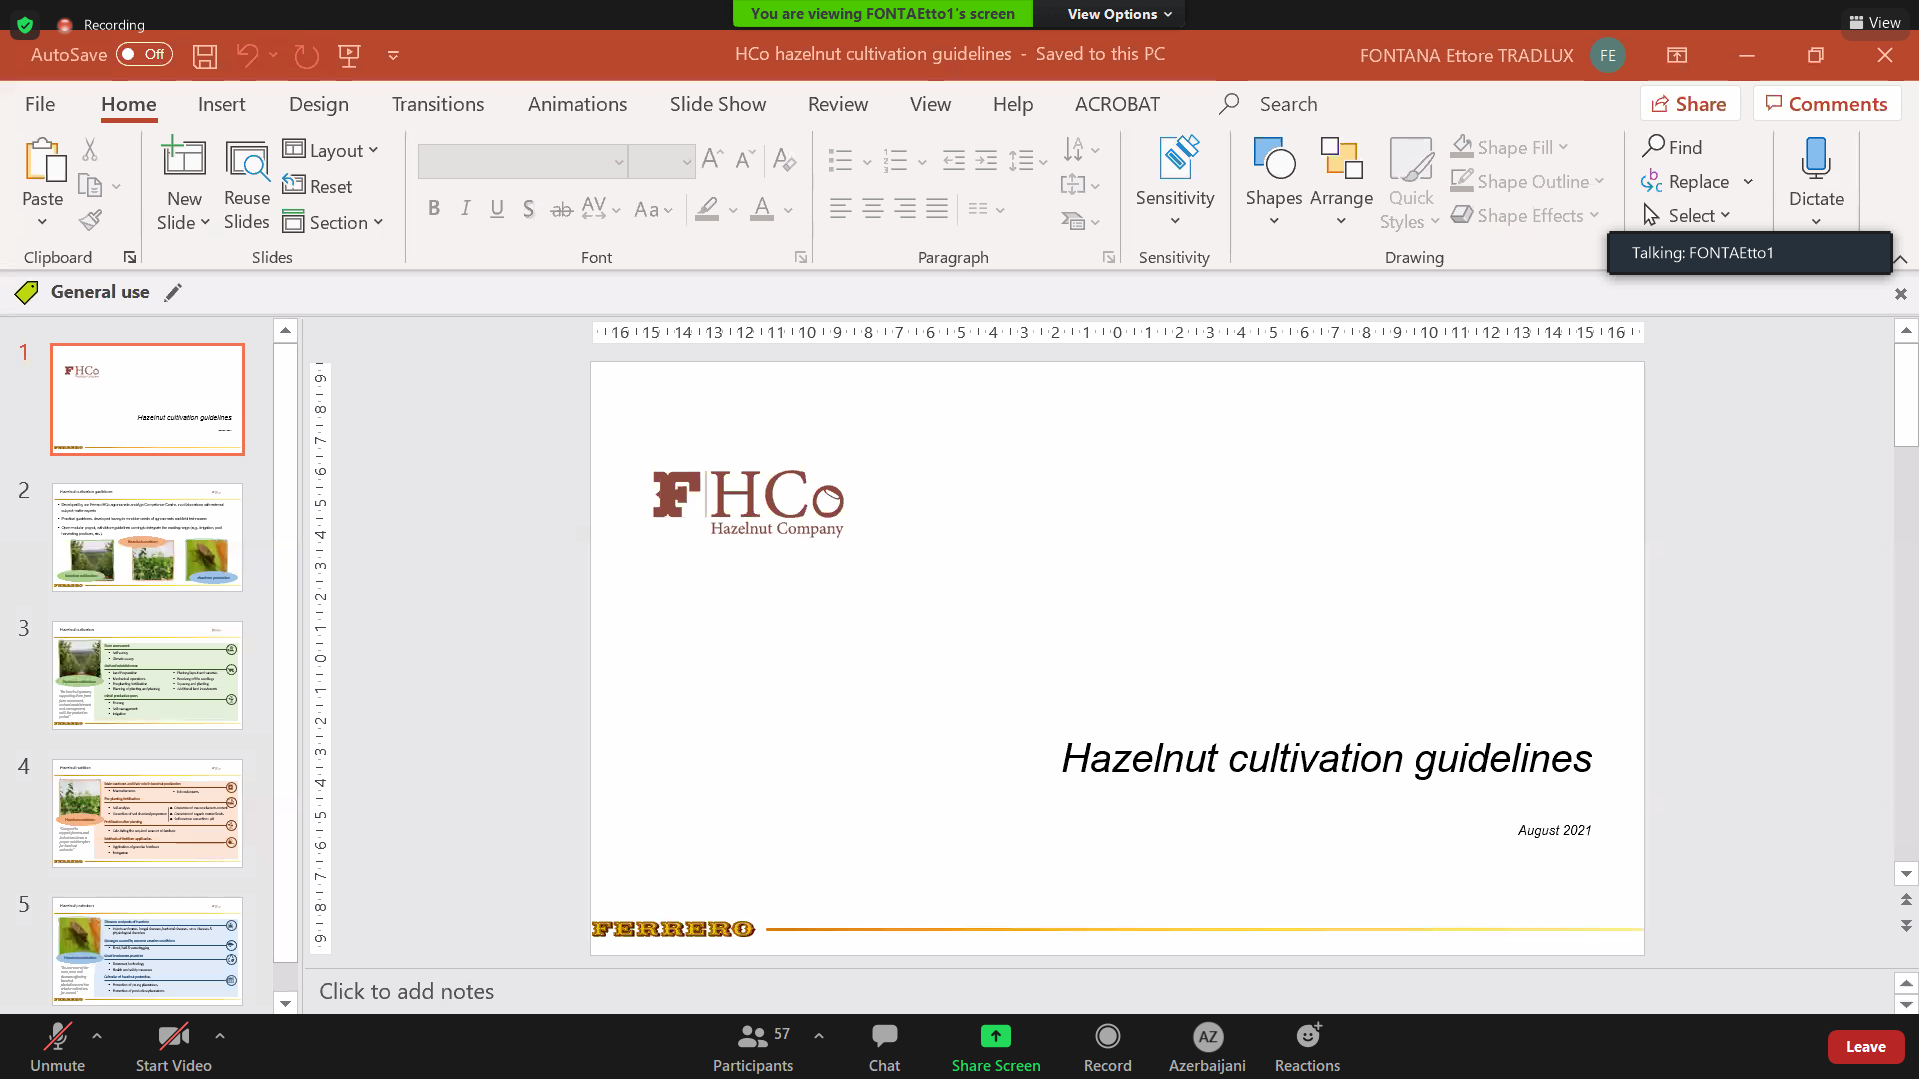Click the Reset slide button
Screen dimensions: 1919x1079
318,186
